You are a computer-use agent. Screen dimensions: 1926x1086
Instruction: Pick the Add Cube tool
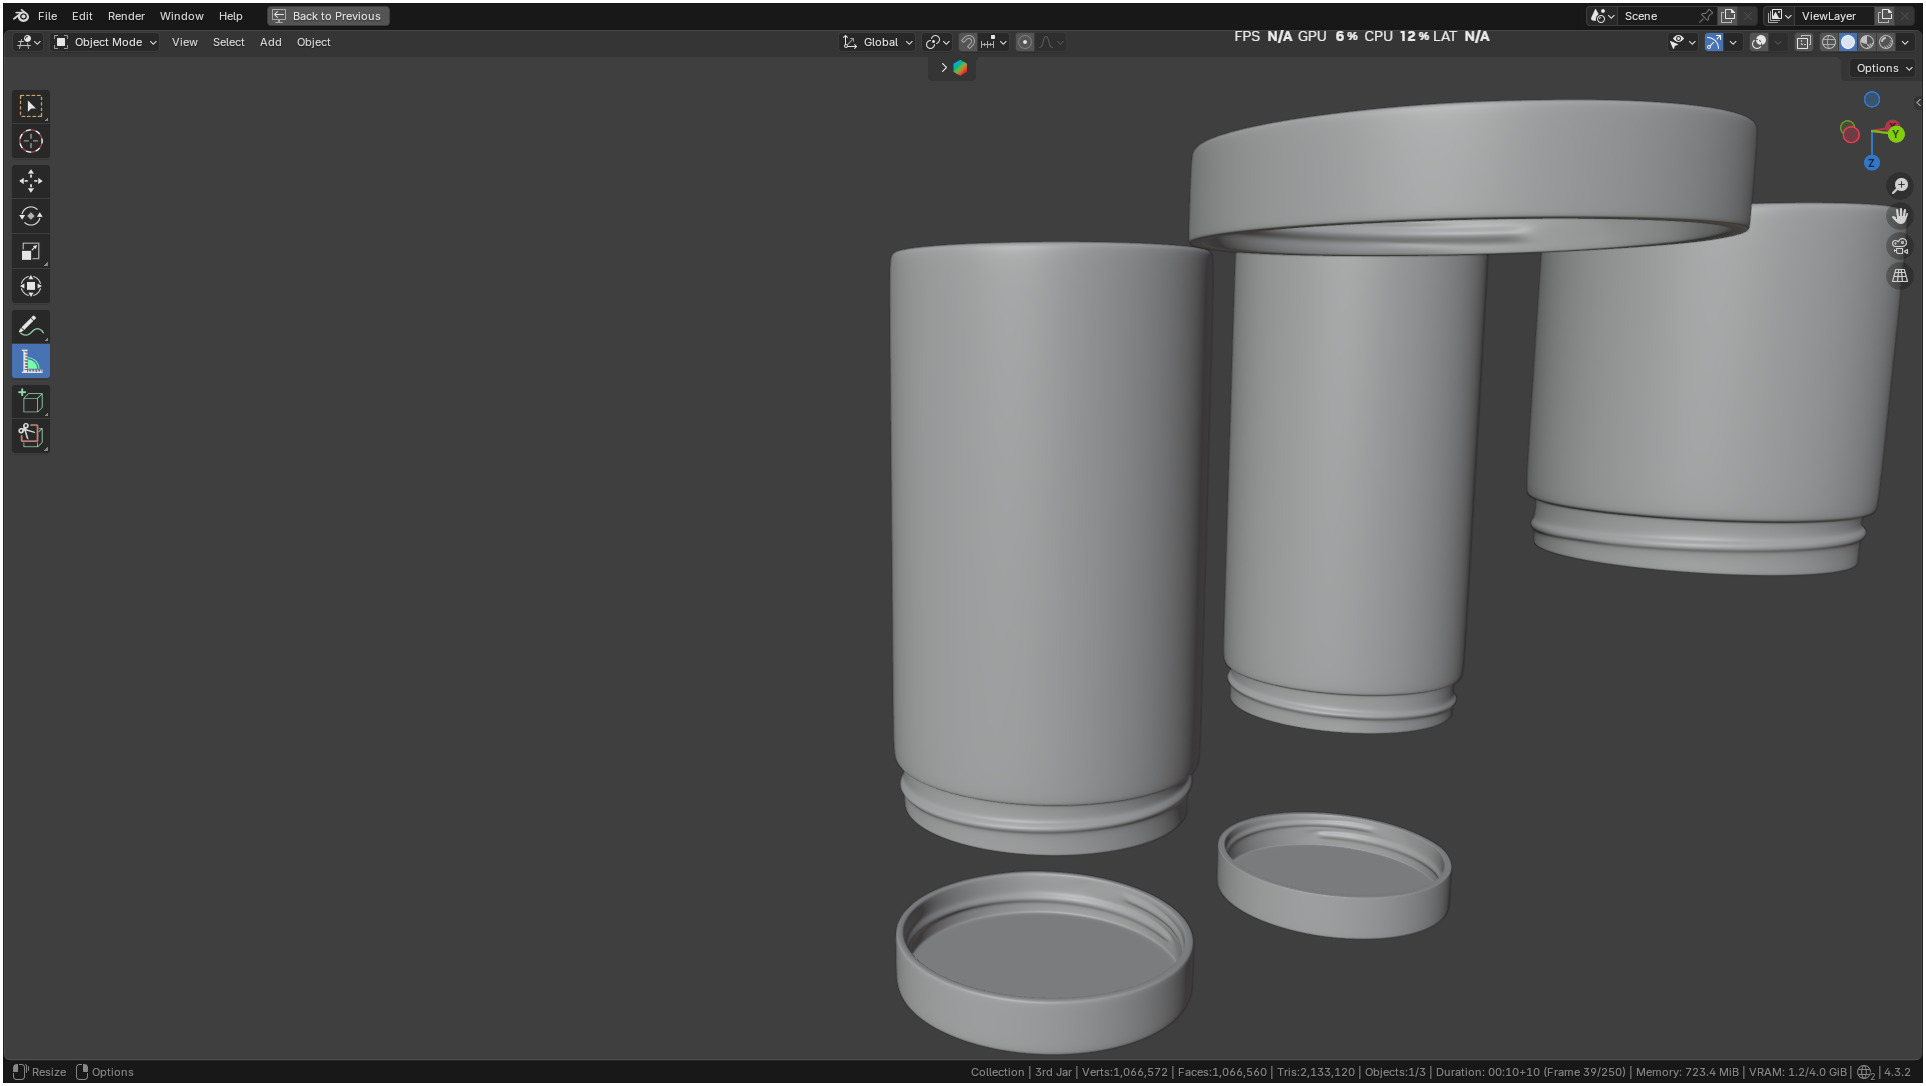coord(31,401)
